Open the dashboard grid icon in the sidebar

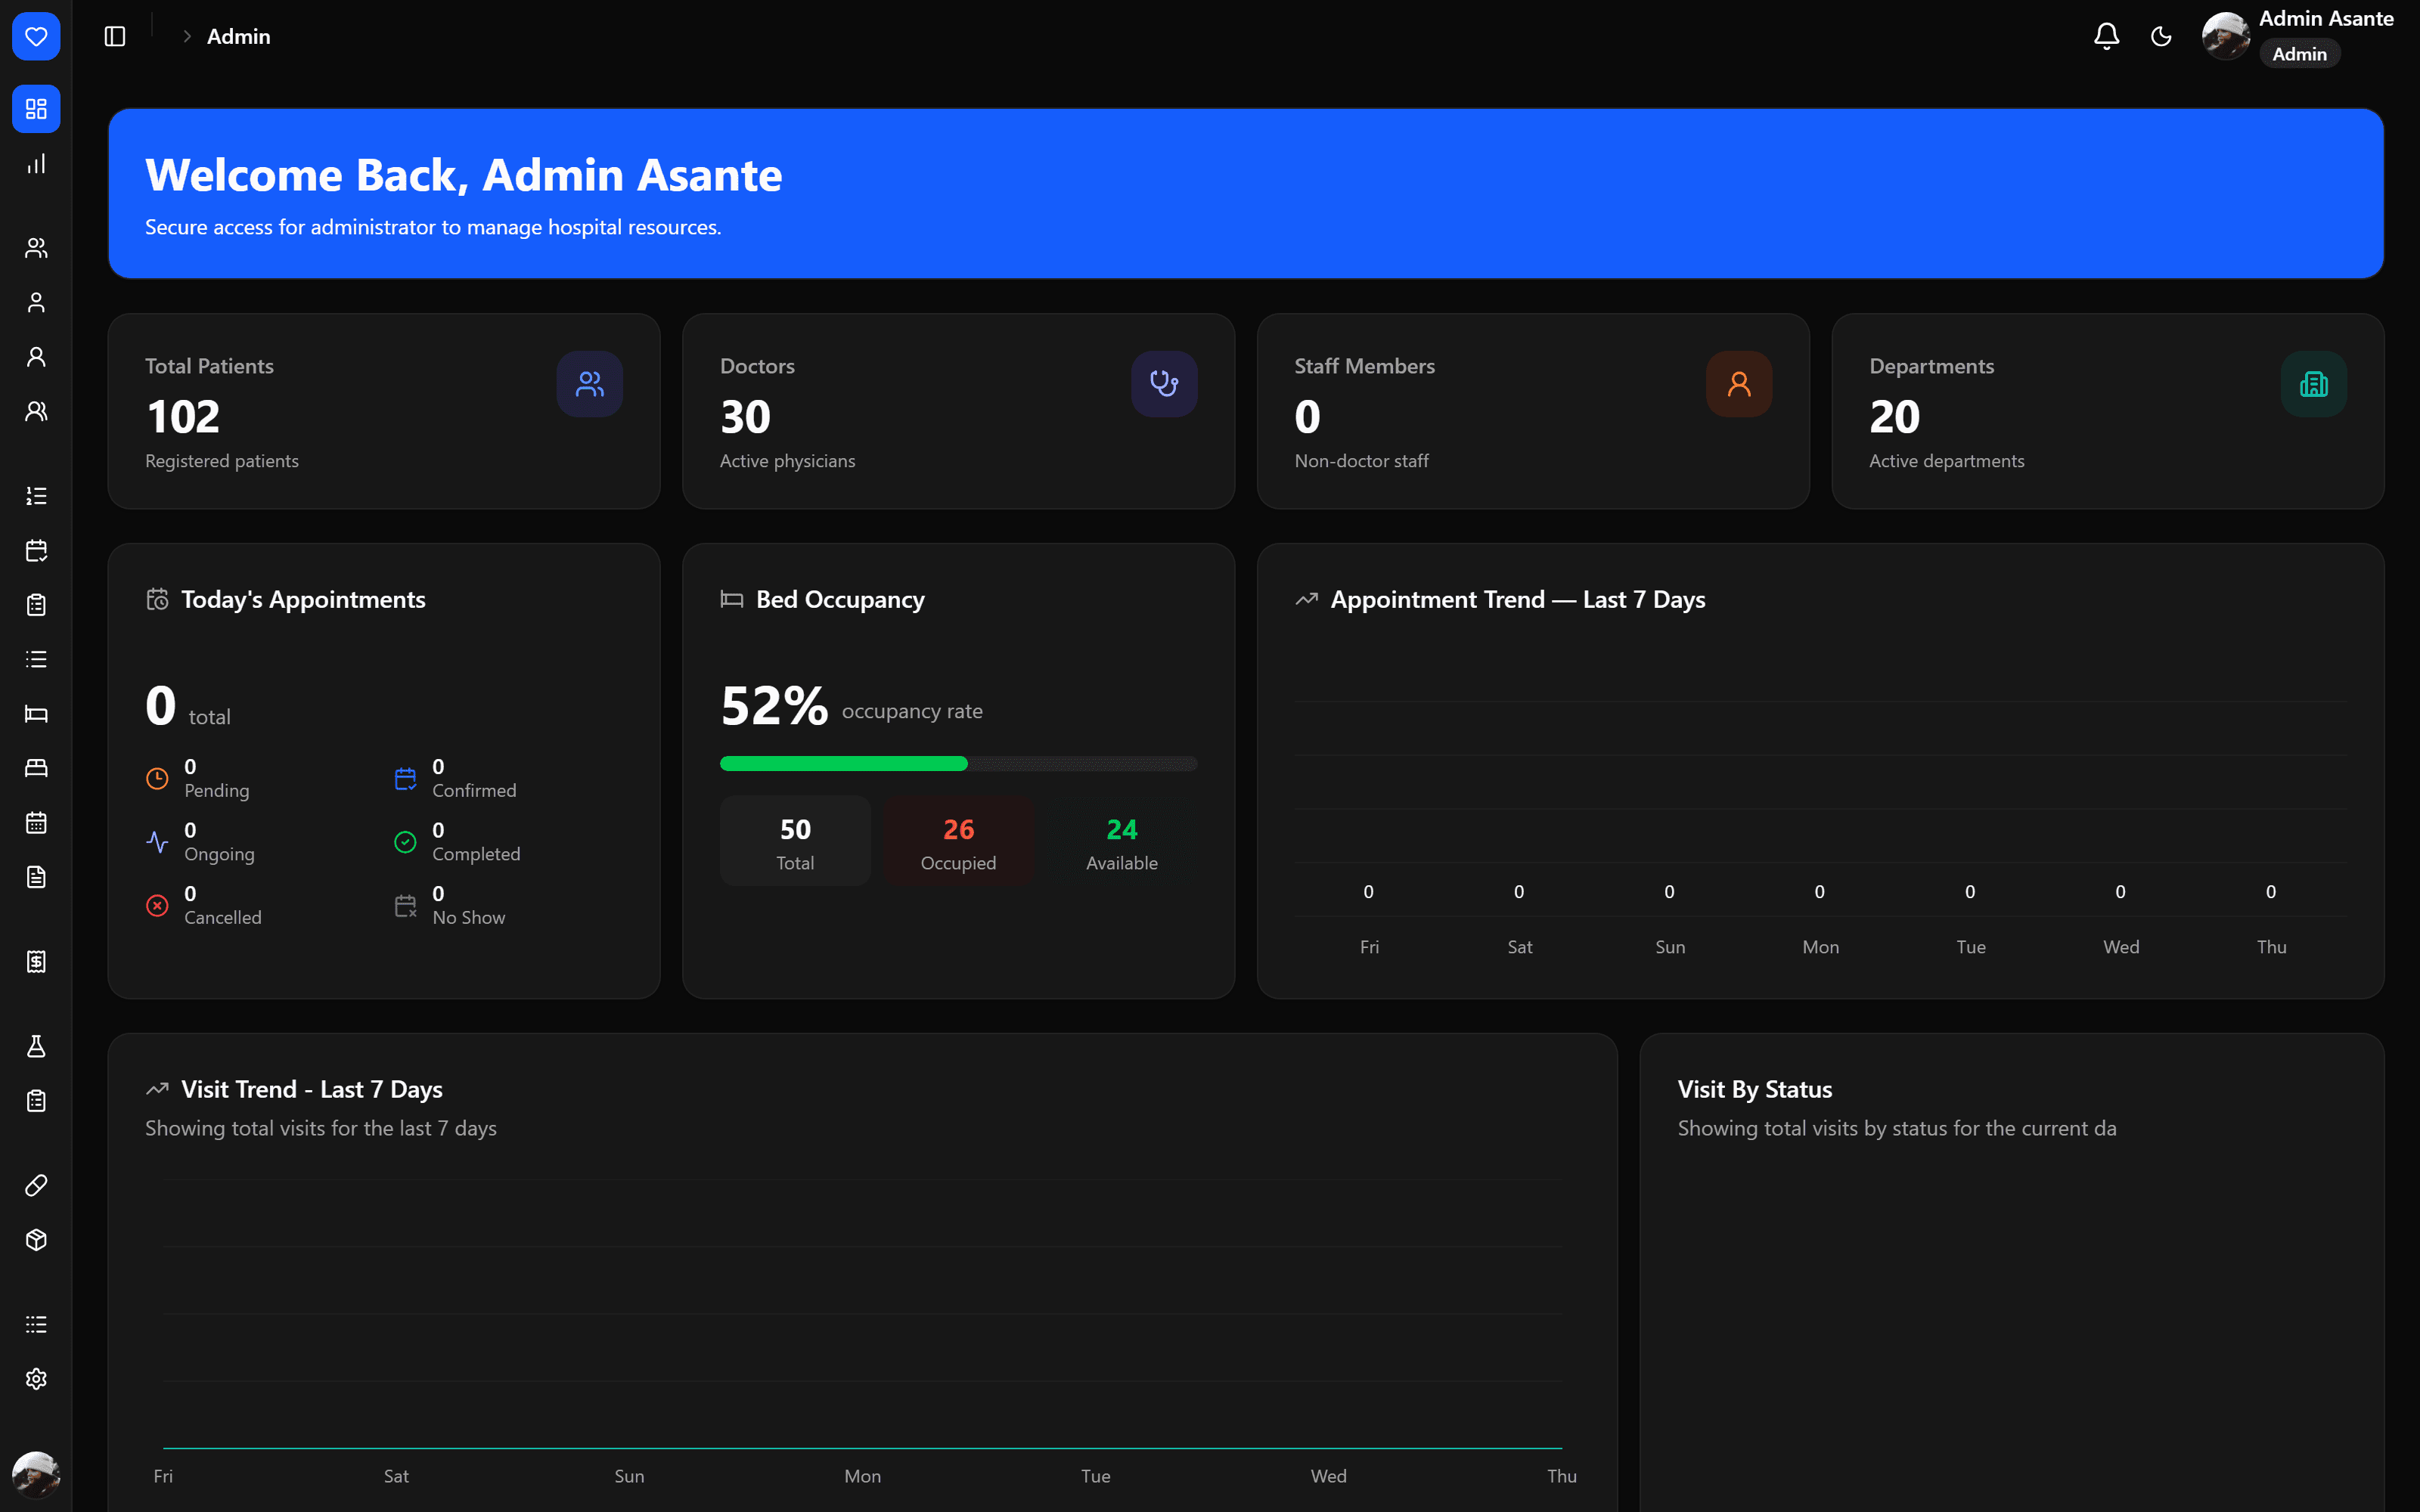point(36,109)
